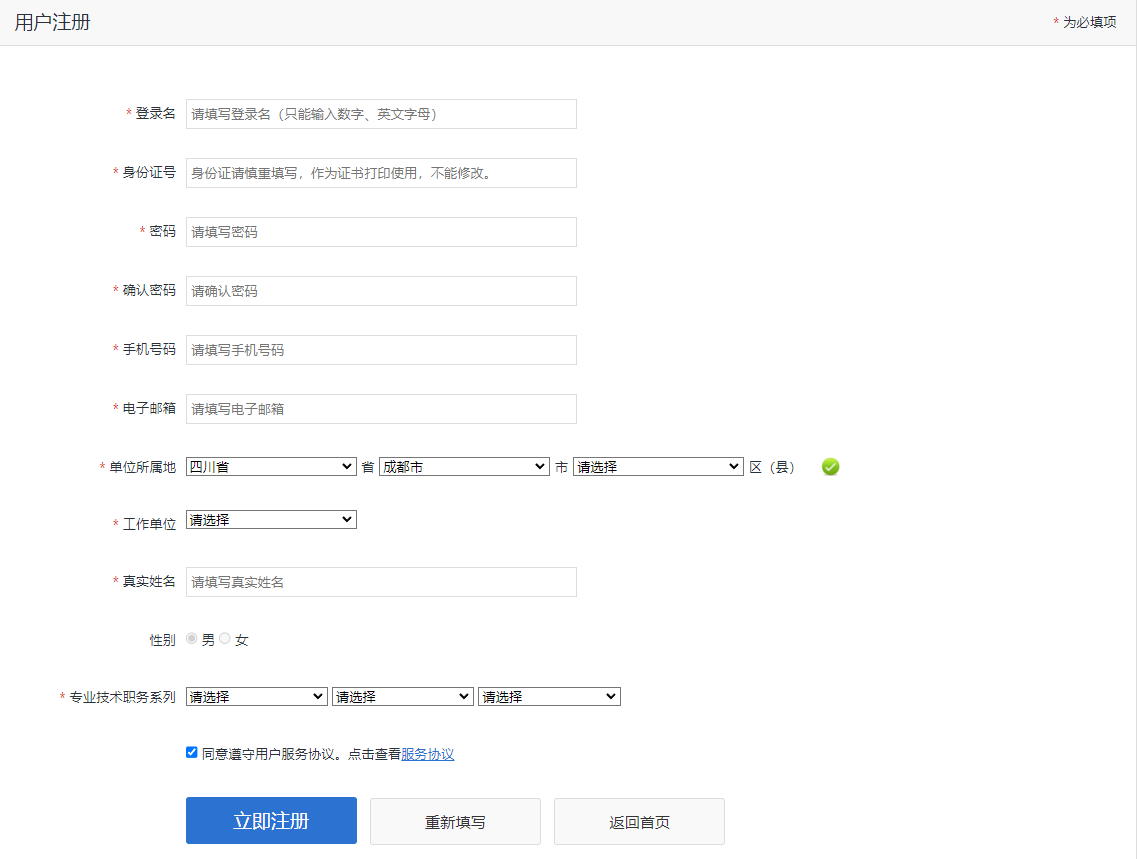1139x859 pixels.
Task: Focus the 登录名 input field
Action: pyautogui.click(x=381, y=114)
